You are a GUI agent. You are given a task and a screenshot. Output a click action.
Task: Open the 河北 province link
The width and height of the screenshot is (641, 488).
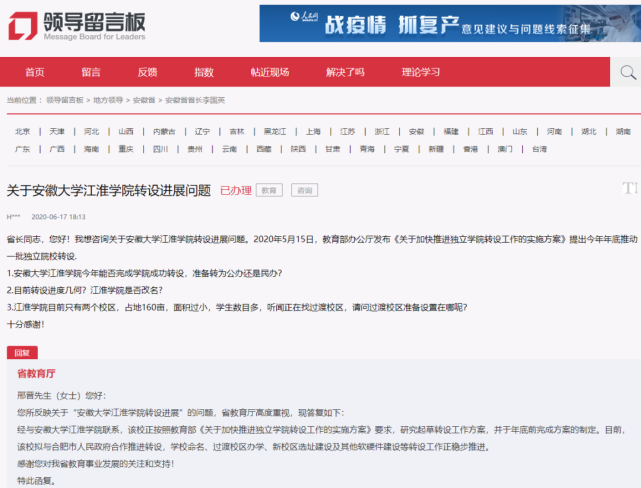tap(91, 132)
